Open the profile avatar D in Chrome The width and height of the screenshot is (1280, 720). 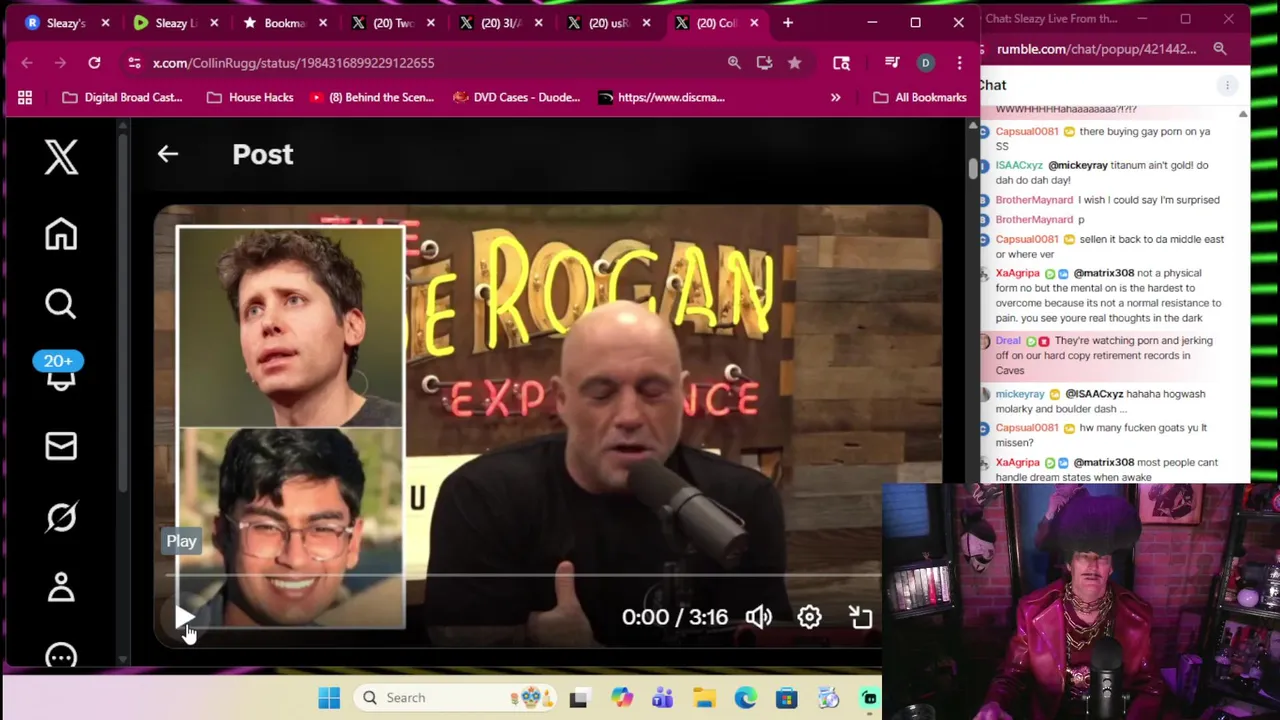(x=925, y=63)
